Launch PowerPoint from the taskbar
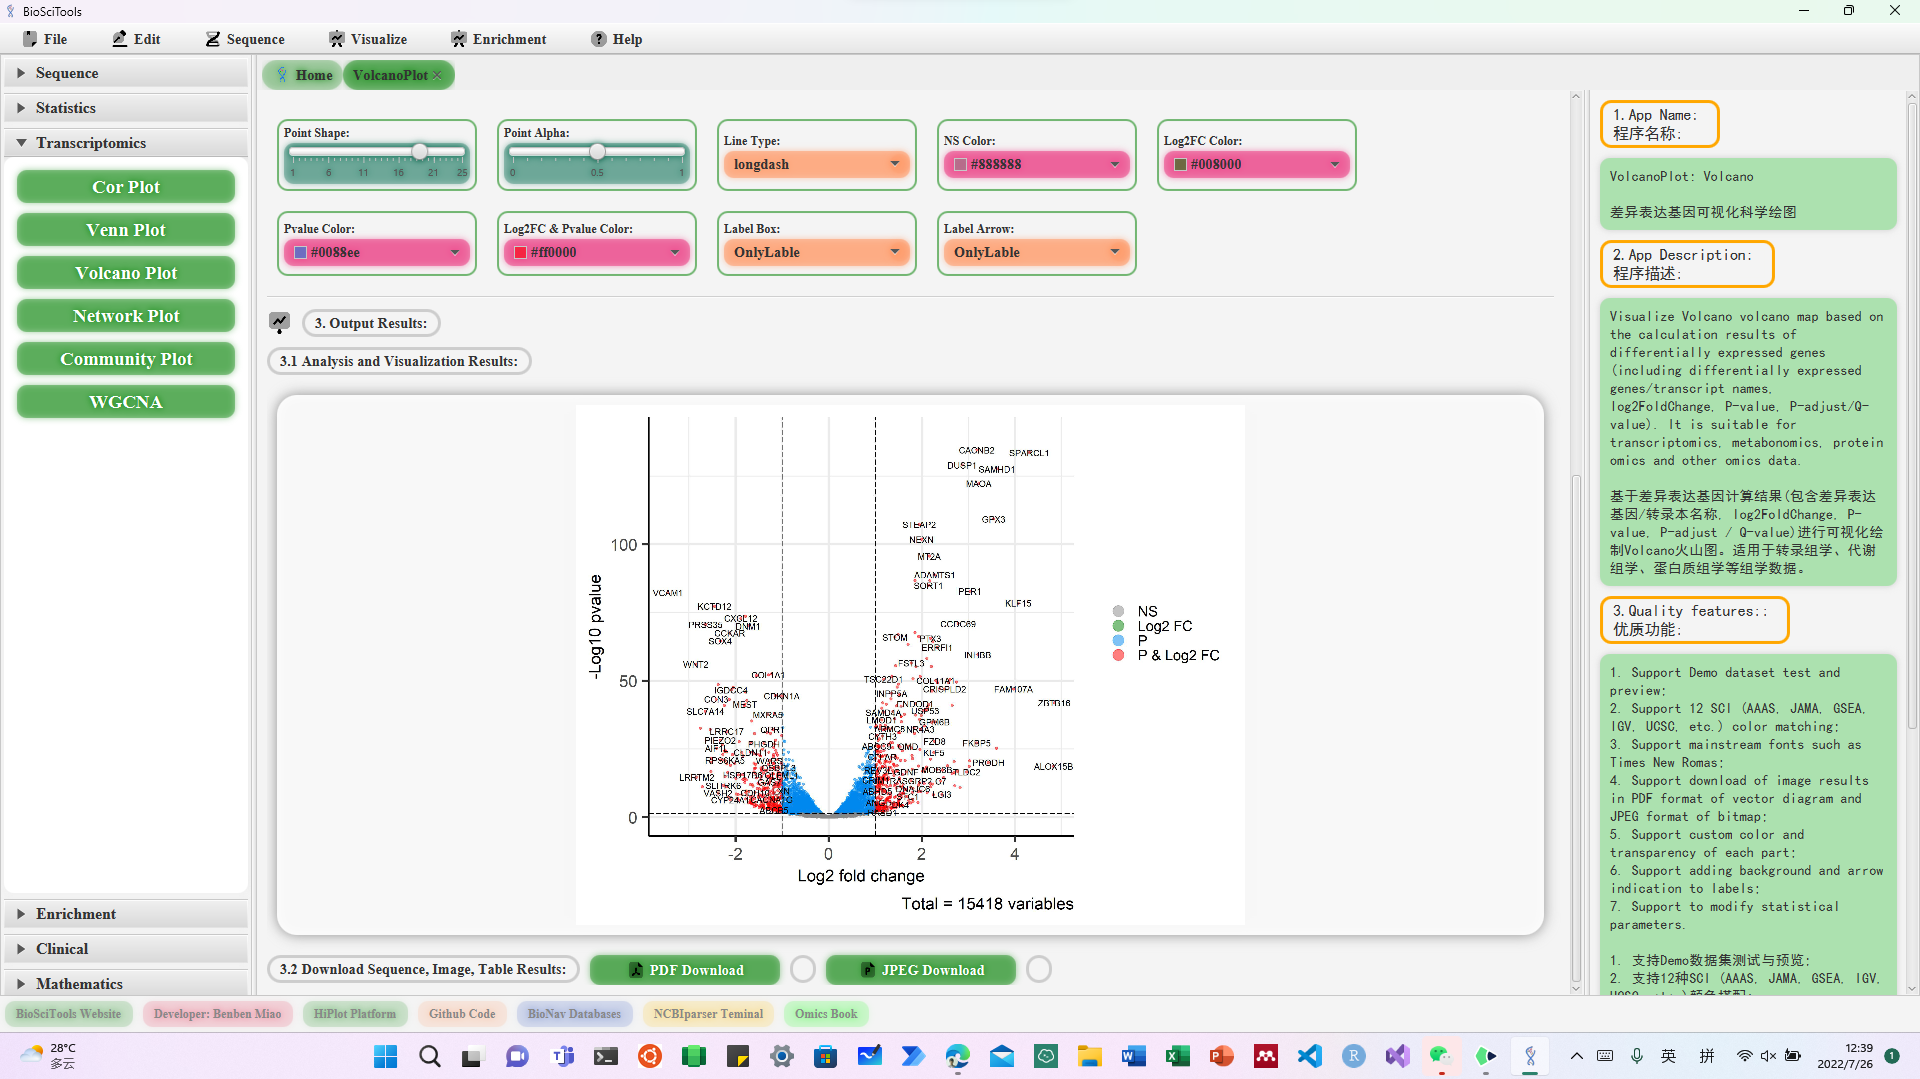This screenshot has width=1920, height=1079. coord(1221,1056)
